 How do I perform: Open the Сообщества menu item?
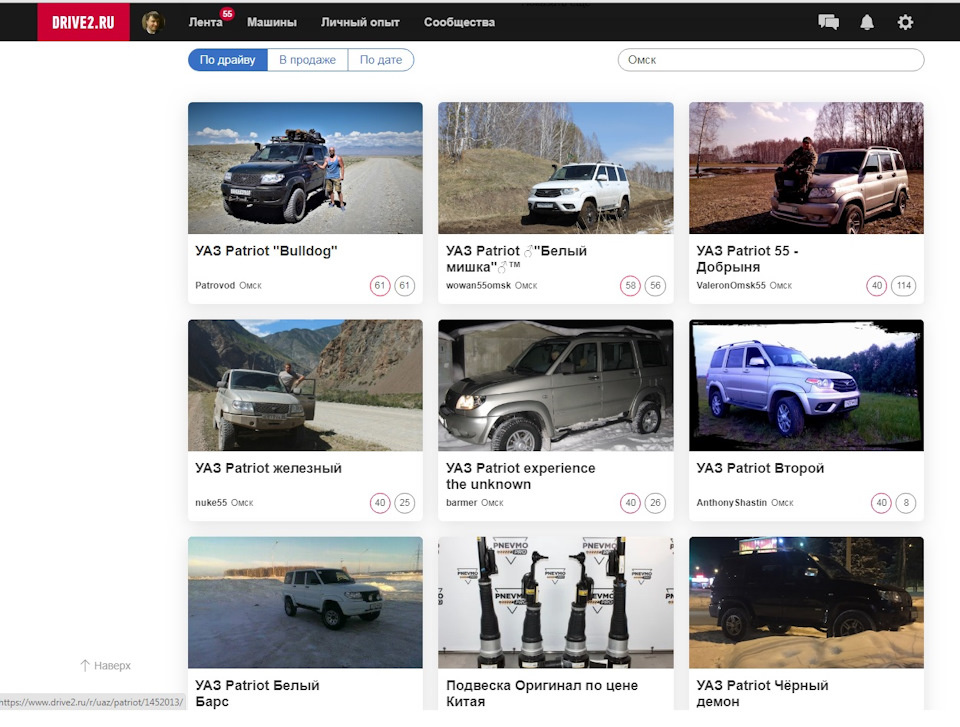point(459,22)
